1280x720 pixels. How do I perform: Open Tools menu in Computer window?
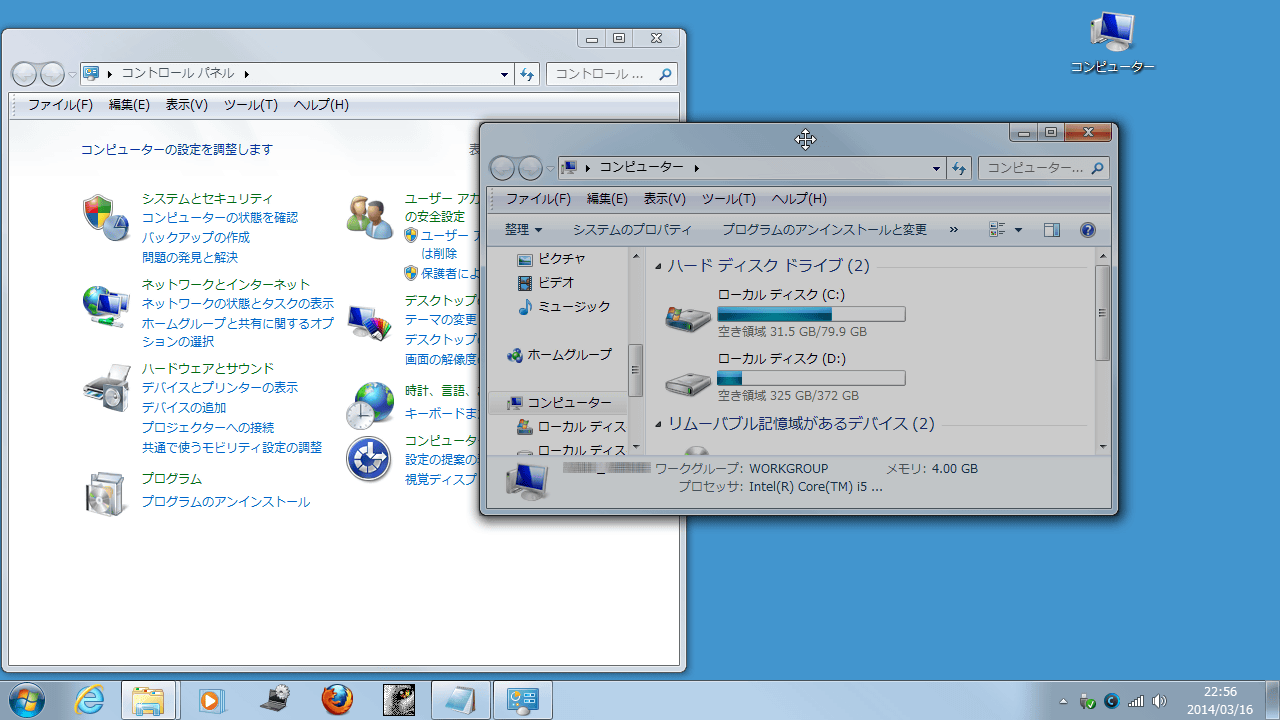728,199
